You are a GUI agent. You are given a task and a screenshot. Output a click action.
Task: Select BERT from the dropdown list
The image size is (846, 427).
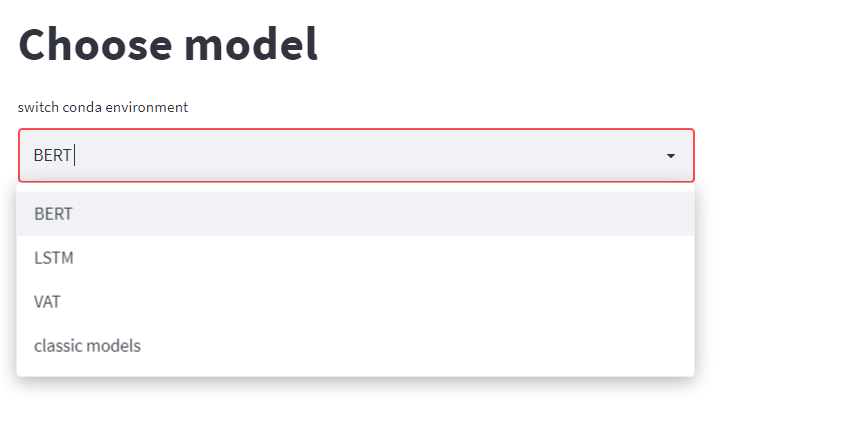pos(54,214)
